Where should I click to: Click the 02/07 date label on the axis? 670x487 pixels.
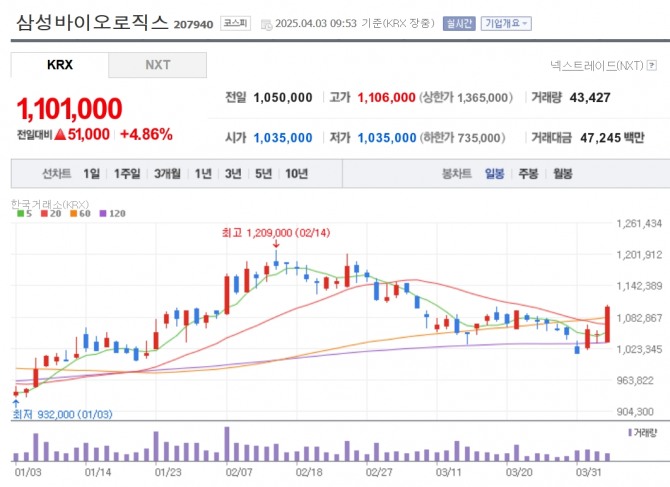click(x=239, y=472)
